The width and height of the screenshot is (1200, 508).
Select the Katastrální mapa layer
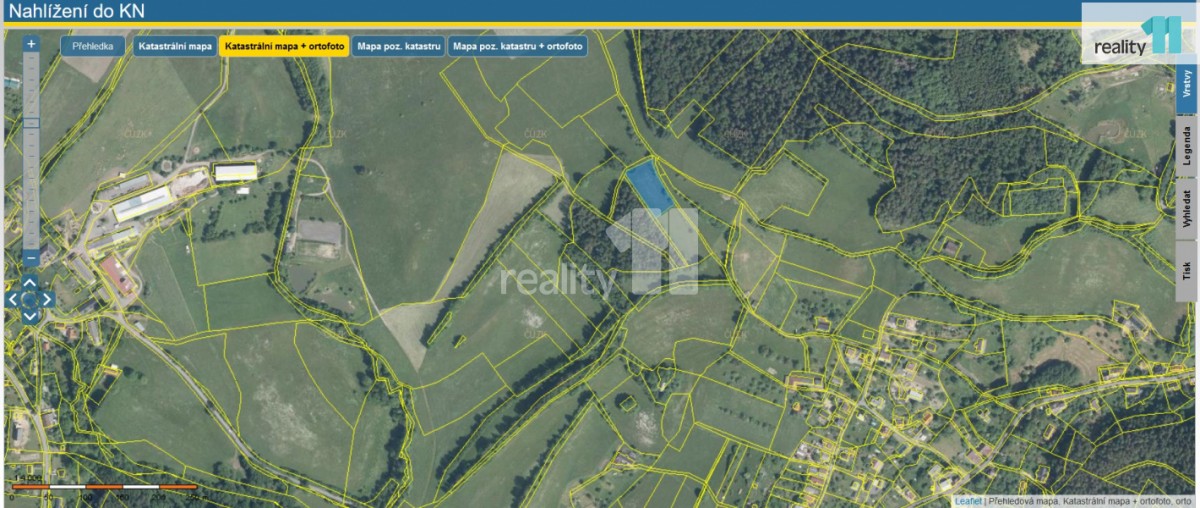175,46
